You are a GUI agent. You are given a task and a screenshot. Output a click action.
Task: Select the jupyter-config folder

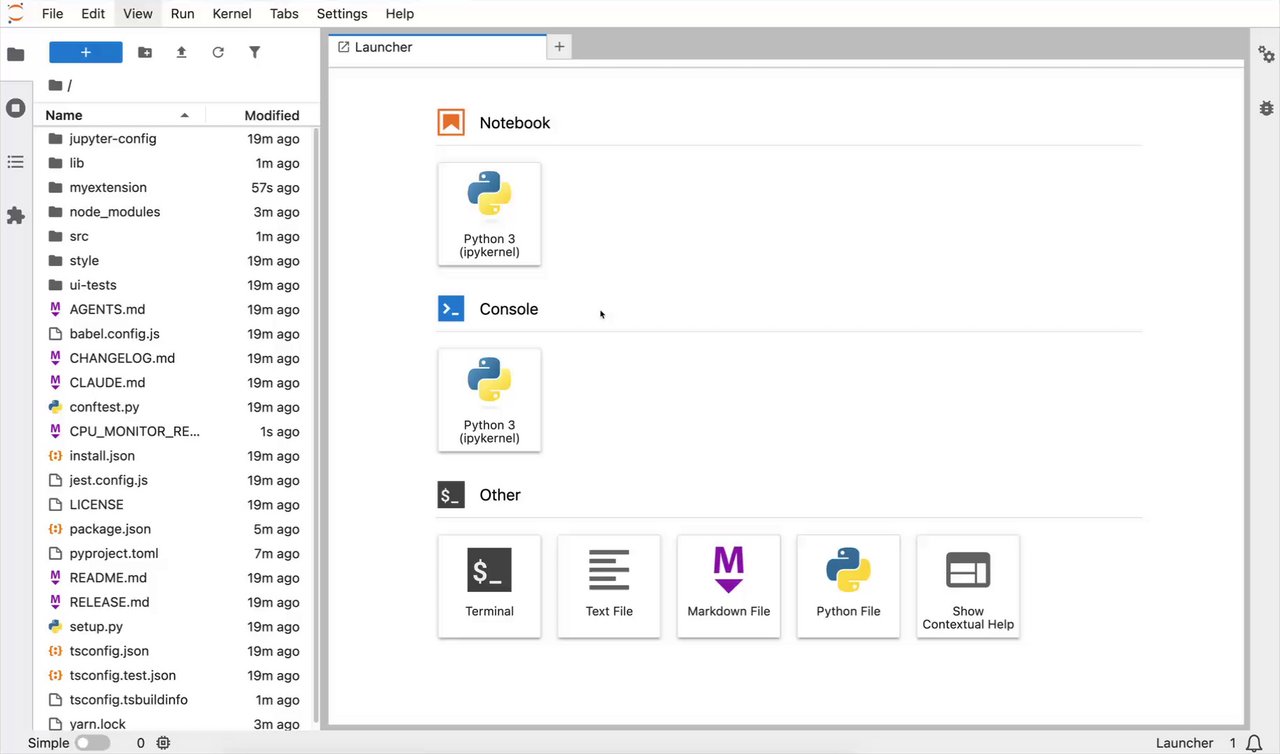coord(174,139)
